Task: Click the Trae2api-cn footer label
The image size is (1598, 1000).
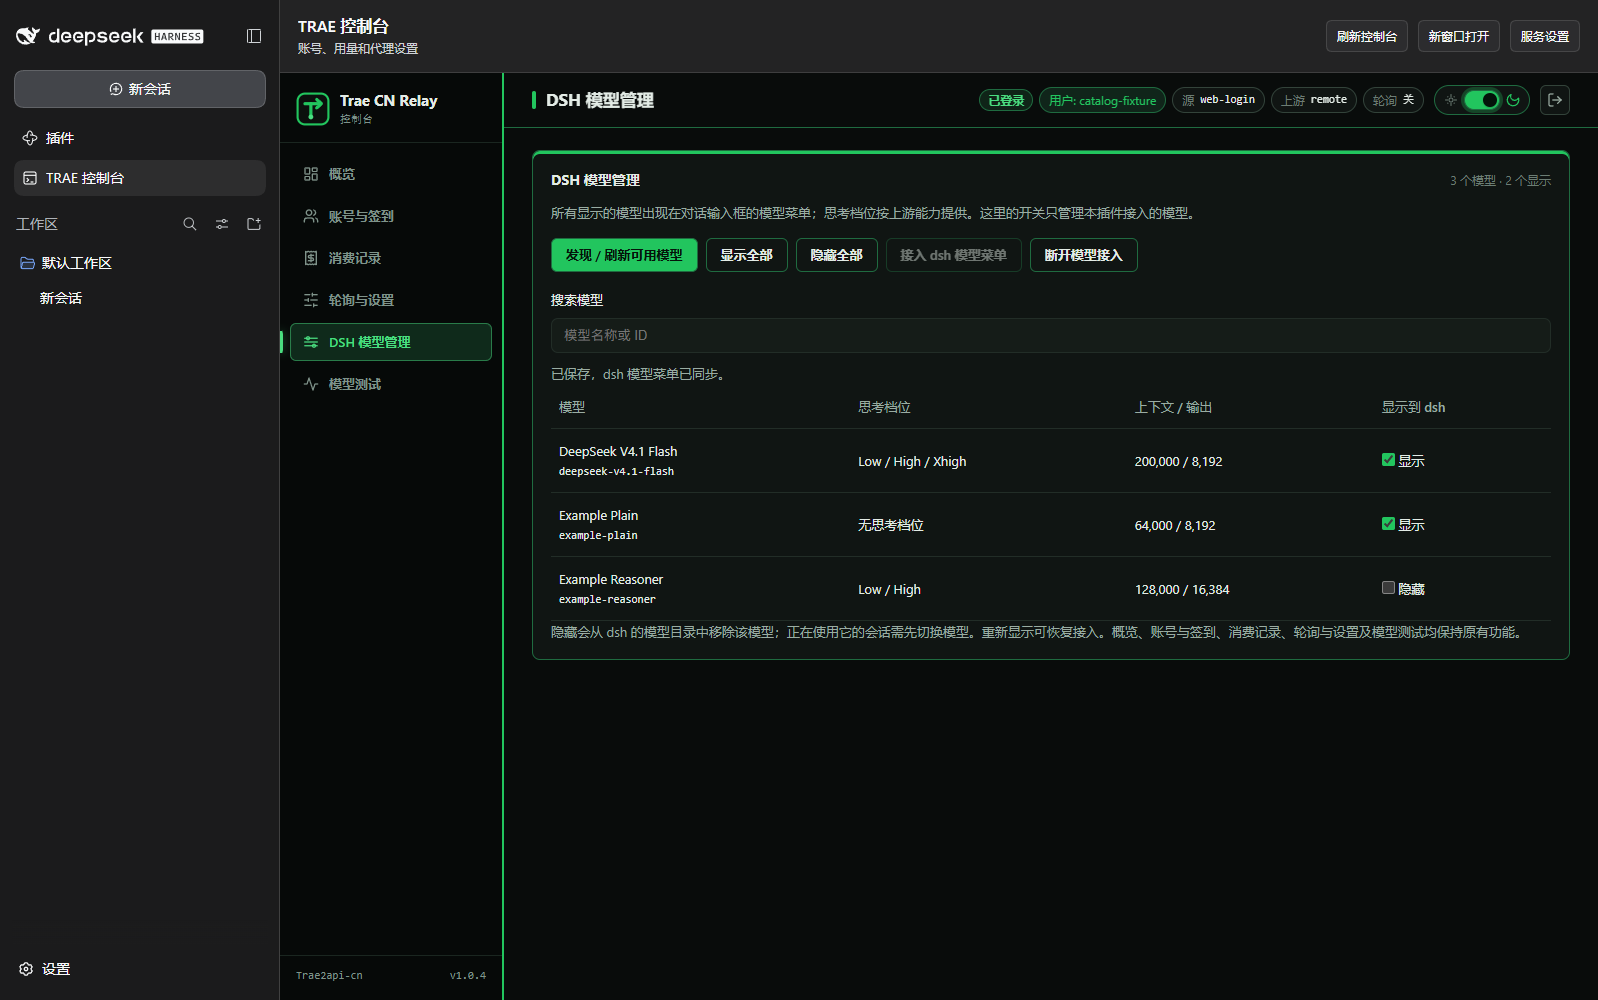Action: pos(329,976)
